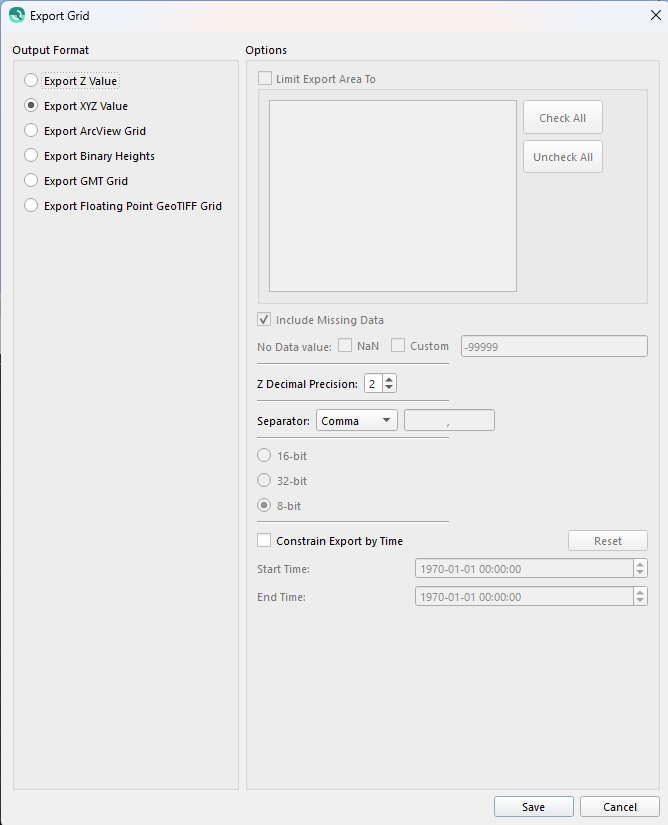Choose Export Binary Heights format
The width and height of the screenshot is (668, 825).
[31, 156]
